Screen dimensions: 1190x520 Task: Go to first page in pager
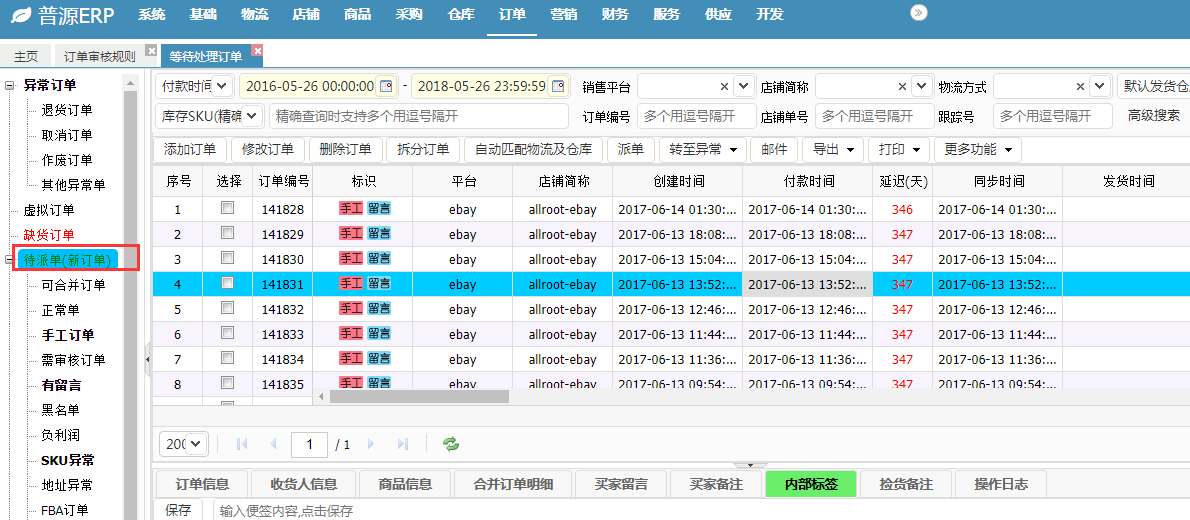pyautogui.click(x=243, y=444)
